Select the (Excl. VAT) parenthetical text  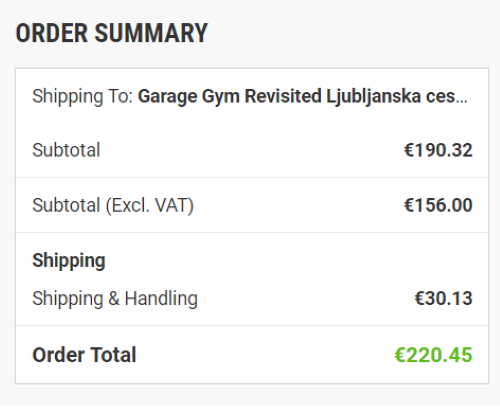click(x=150, y=205)
